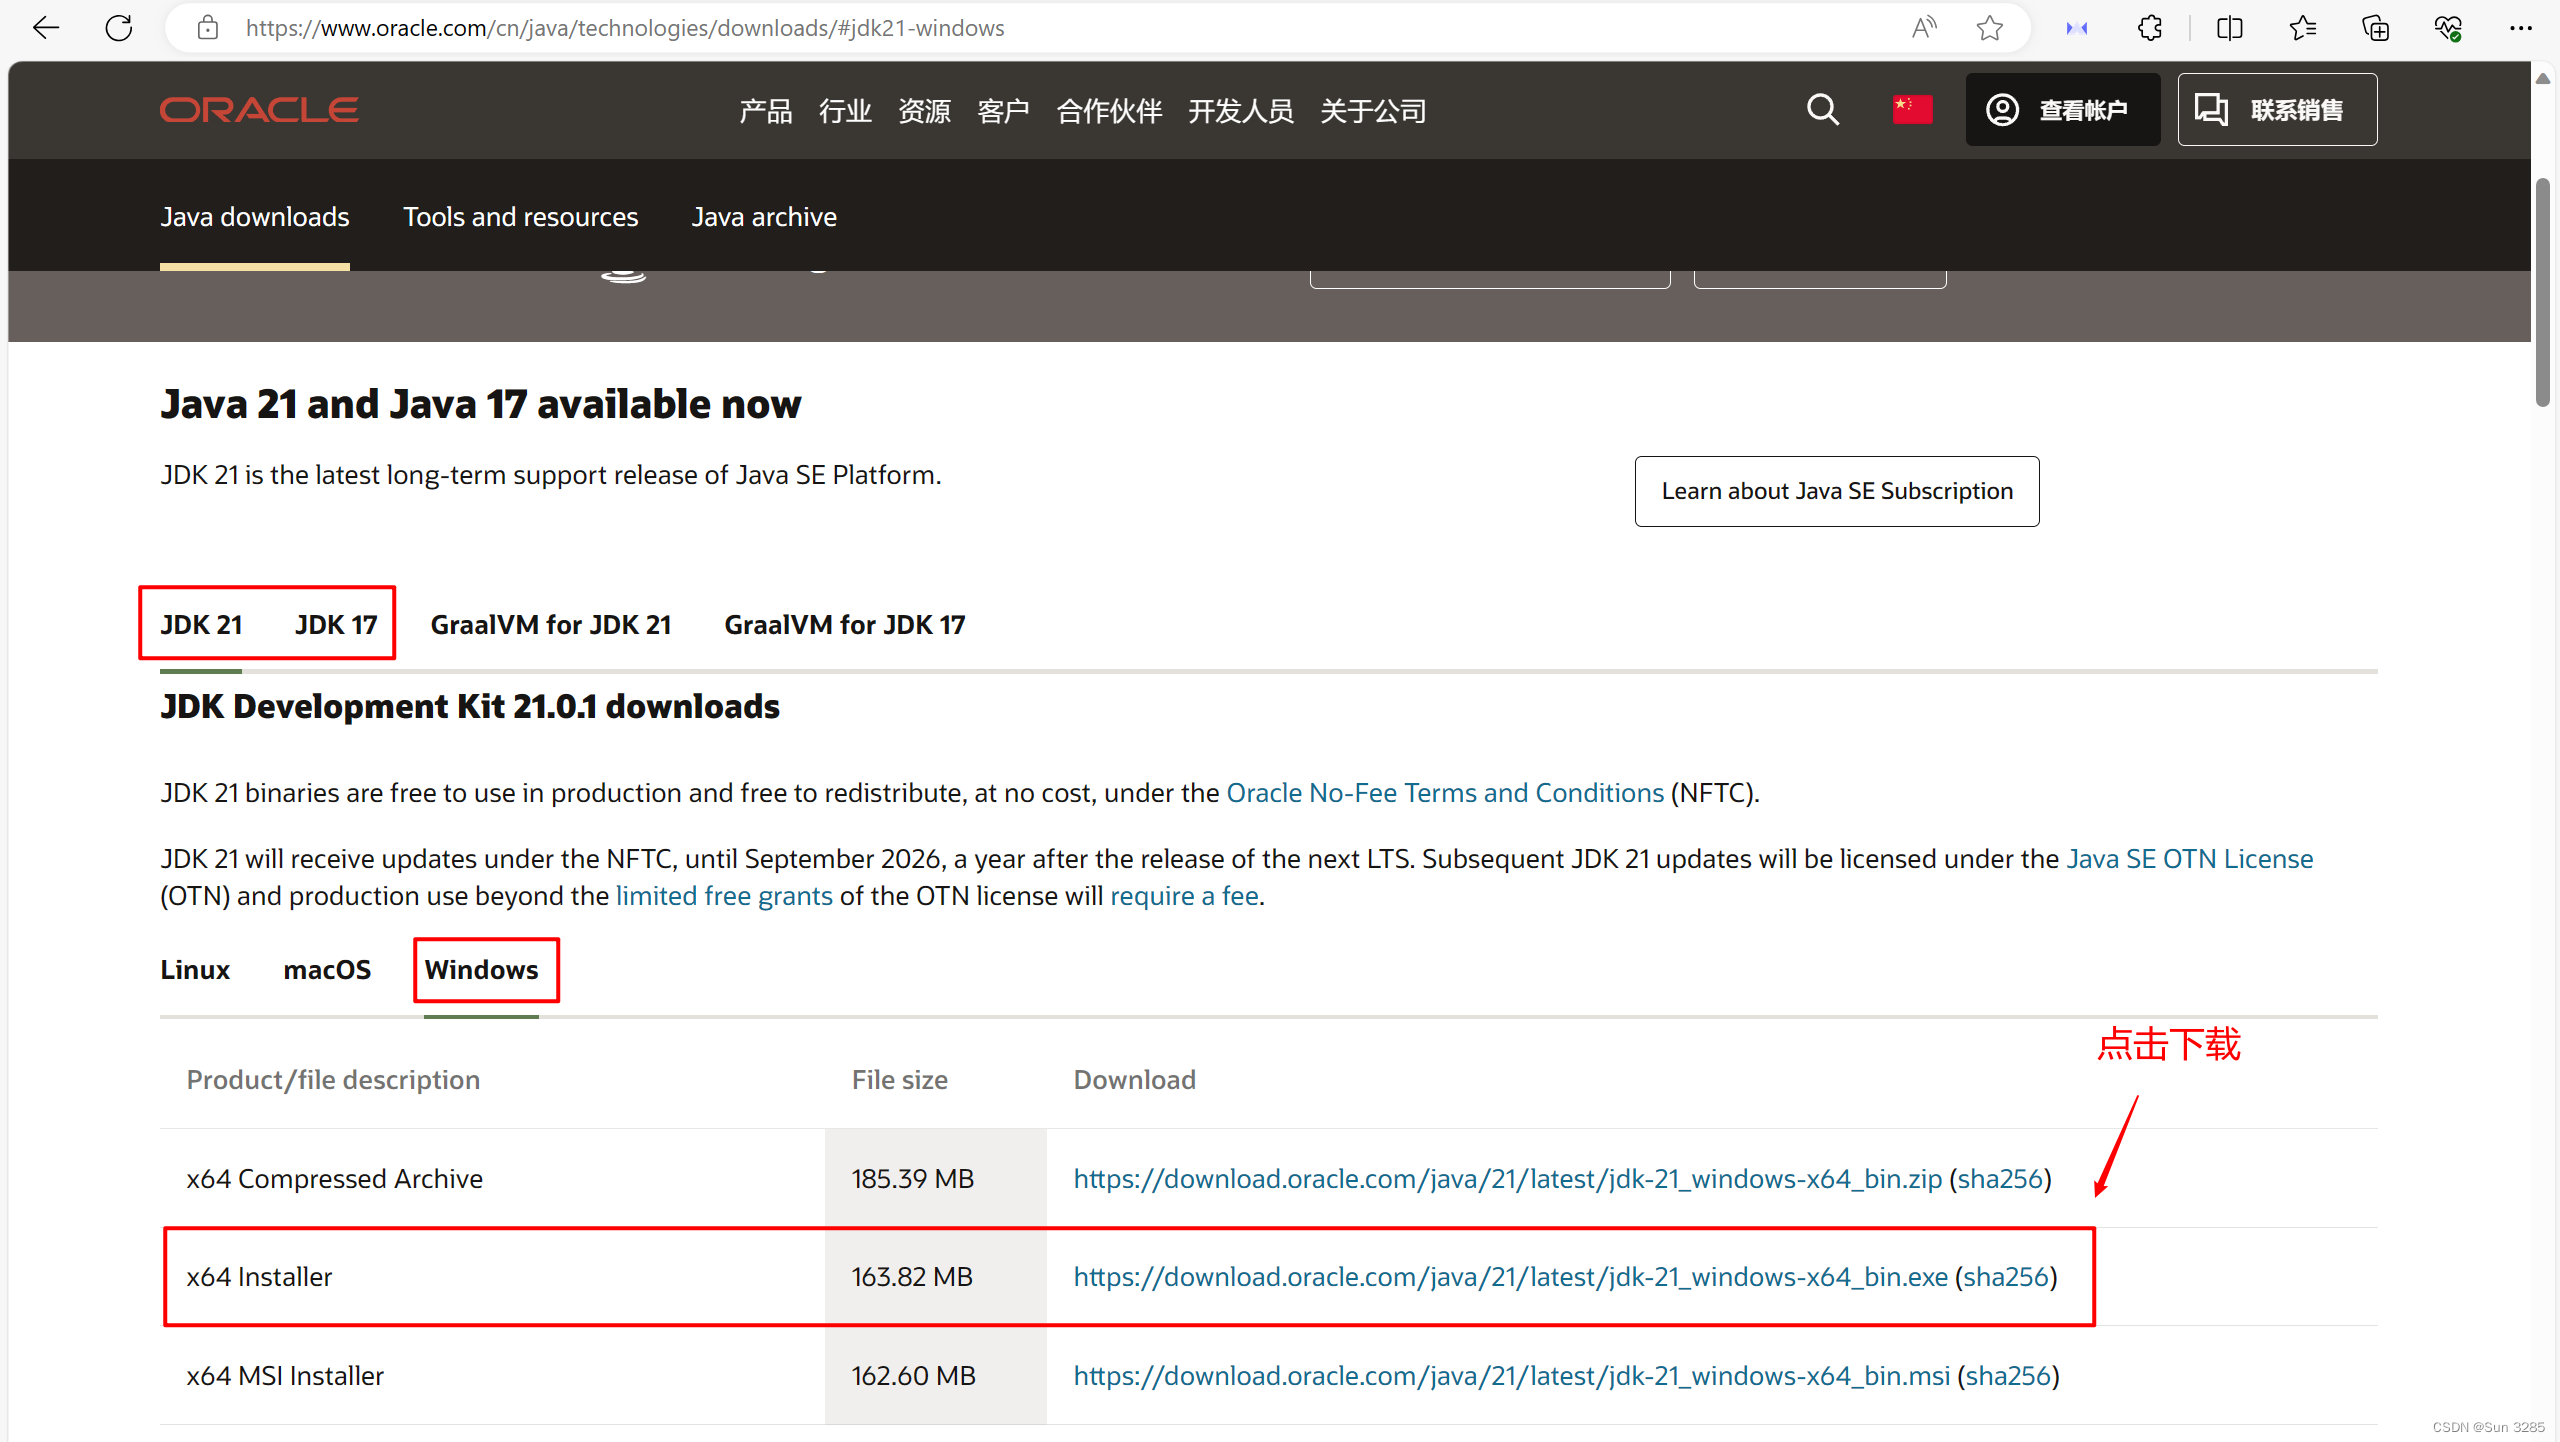Switch to GraalVM for JDK 21 tab
The width and height of the screenshot is (2560, 1442).
point(551,624)
